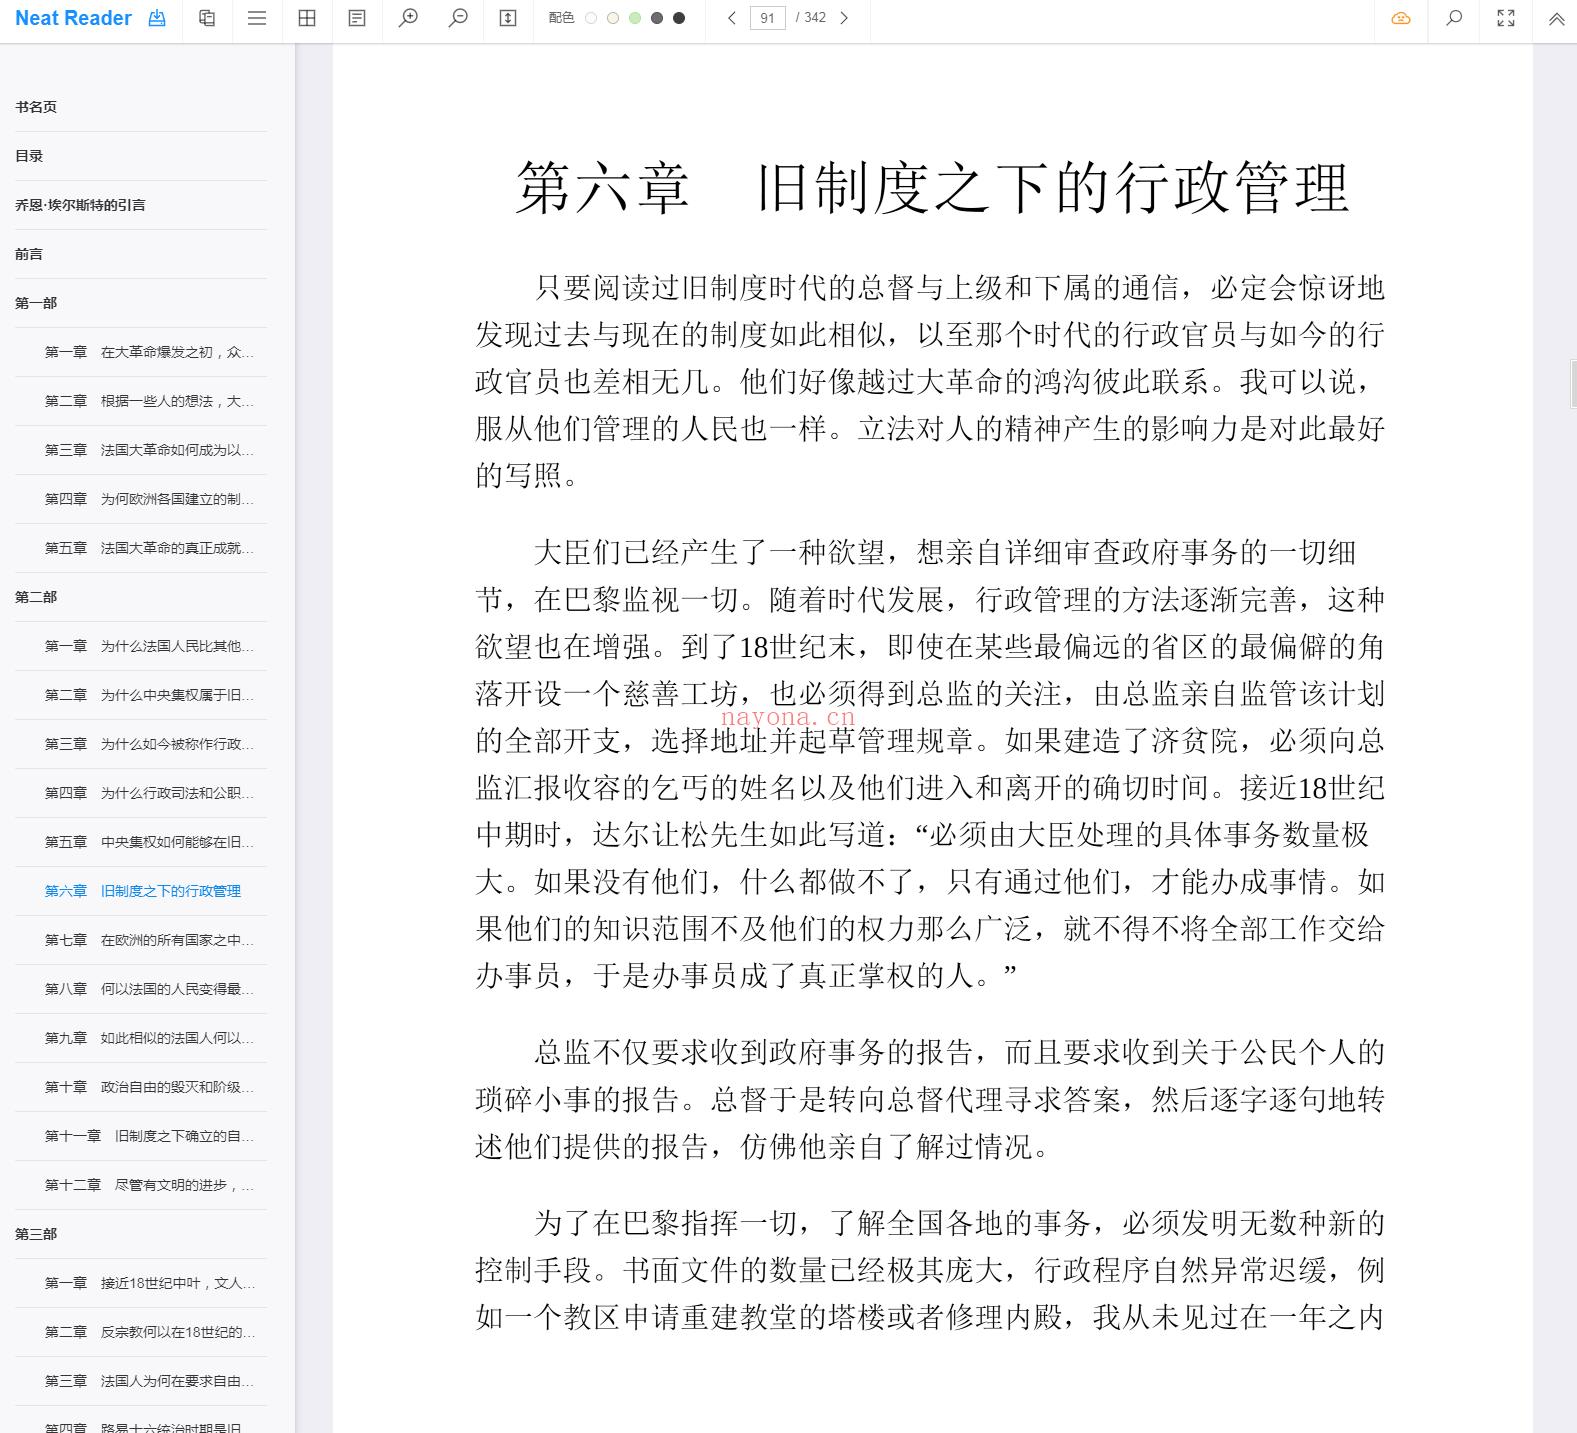This screenshot has height=1433, width=1577.
Task: Click the grid layout icon
Action: (x=307, y=18)
